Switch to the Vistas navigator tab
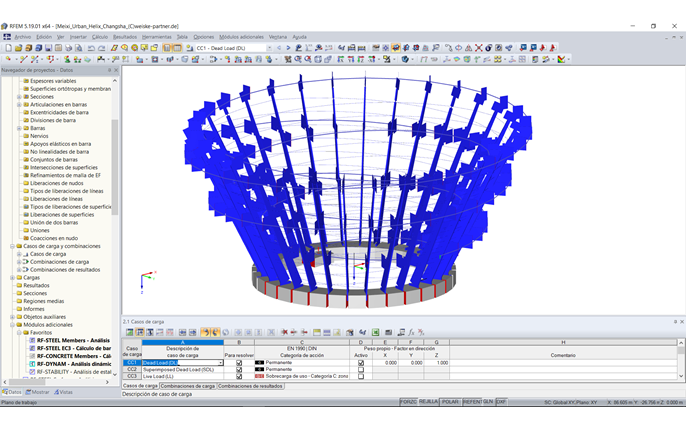Image resolution: width=686 pixels, height=429 pixels. click(x=63, y=392)
